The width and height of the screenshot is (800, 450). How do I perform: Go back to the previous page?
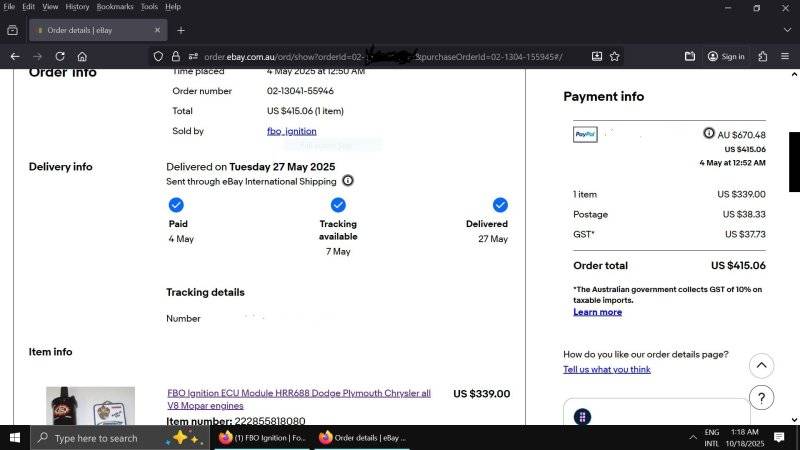(x=14, y=57)
